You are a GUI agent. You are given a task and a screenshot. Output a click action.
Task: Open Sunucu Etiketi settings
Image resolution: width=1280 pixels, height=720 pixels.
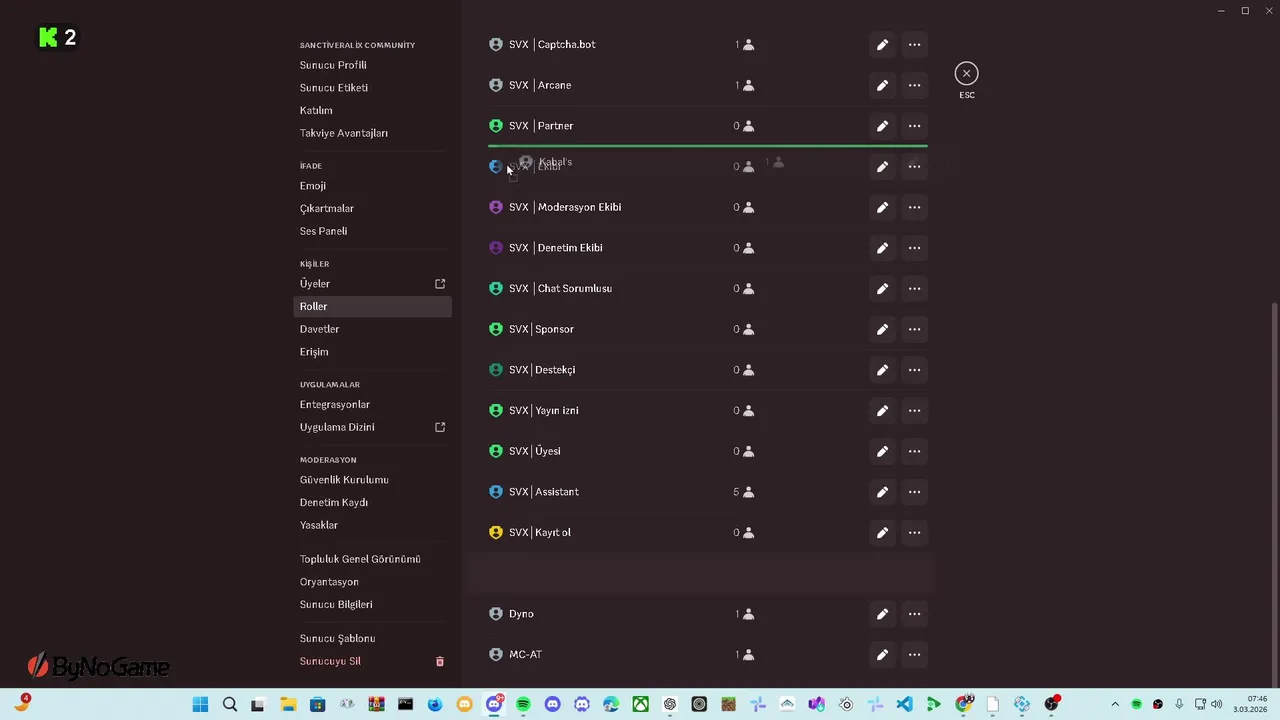[334, 88]
